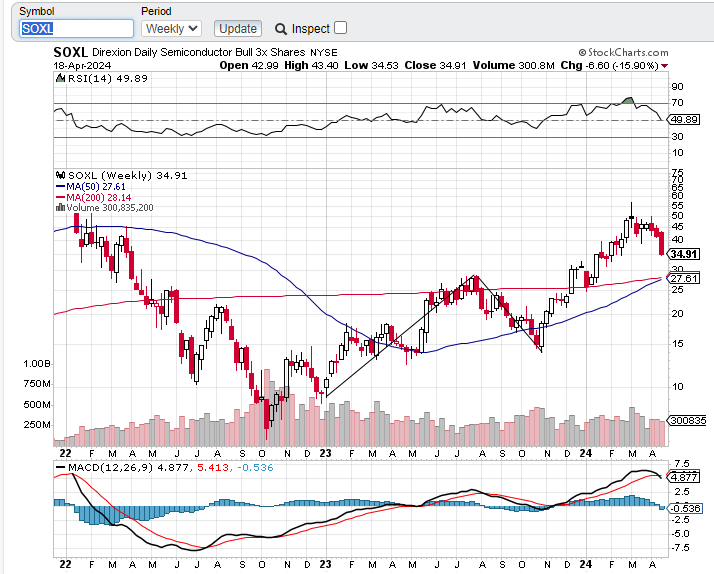This screenshot has height=574, width=714.
Task: Click the 49.89 RSI value label
Action: coord(683,120)
